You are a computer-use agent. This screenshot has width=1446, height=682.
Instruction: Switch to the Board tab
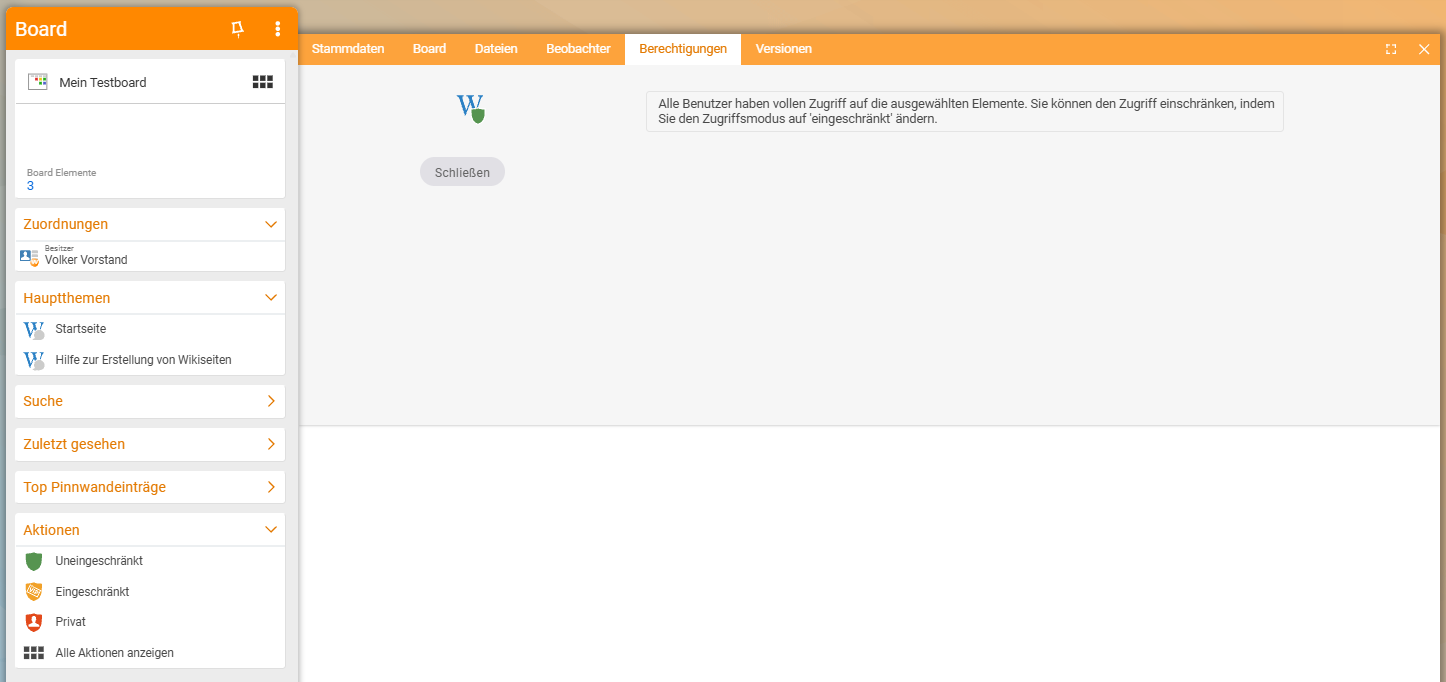click(x=429, y=49)
